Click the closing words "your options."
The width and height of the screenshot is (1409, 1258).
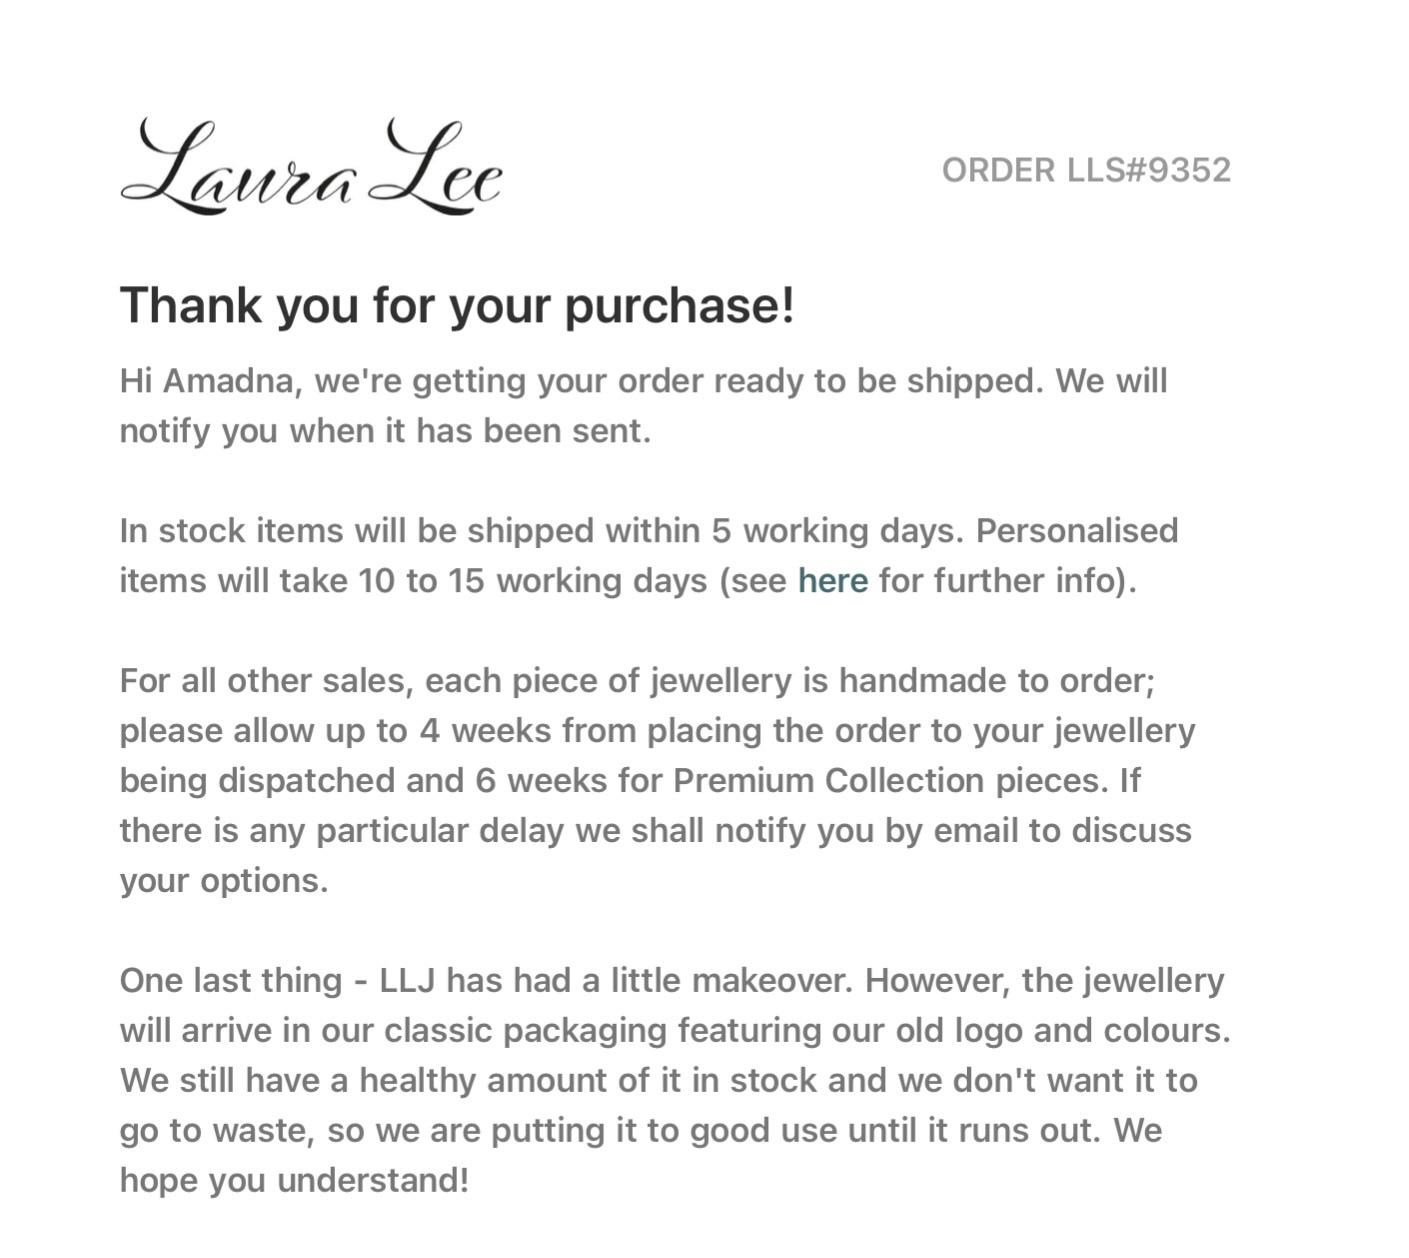click(224, 881)
